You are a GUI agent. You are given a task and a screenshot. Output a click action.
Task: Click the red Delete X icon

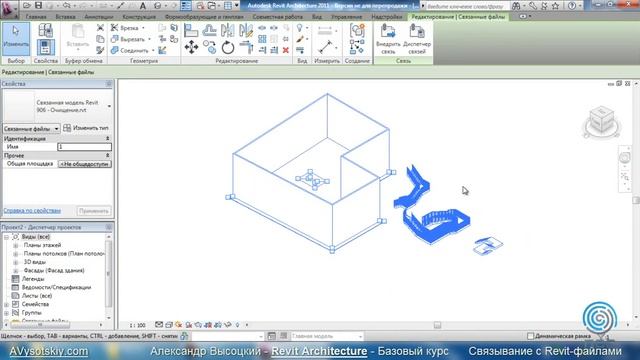pyautogui.click(x=286, y=50)
